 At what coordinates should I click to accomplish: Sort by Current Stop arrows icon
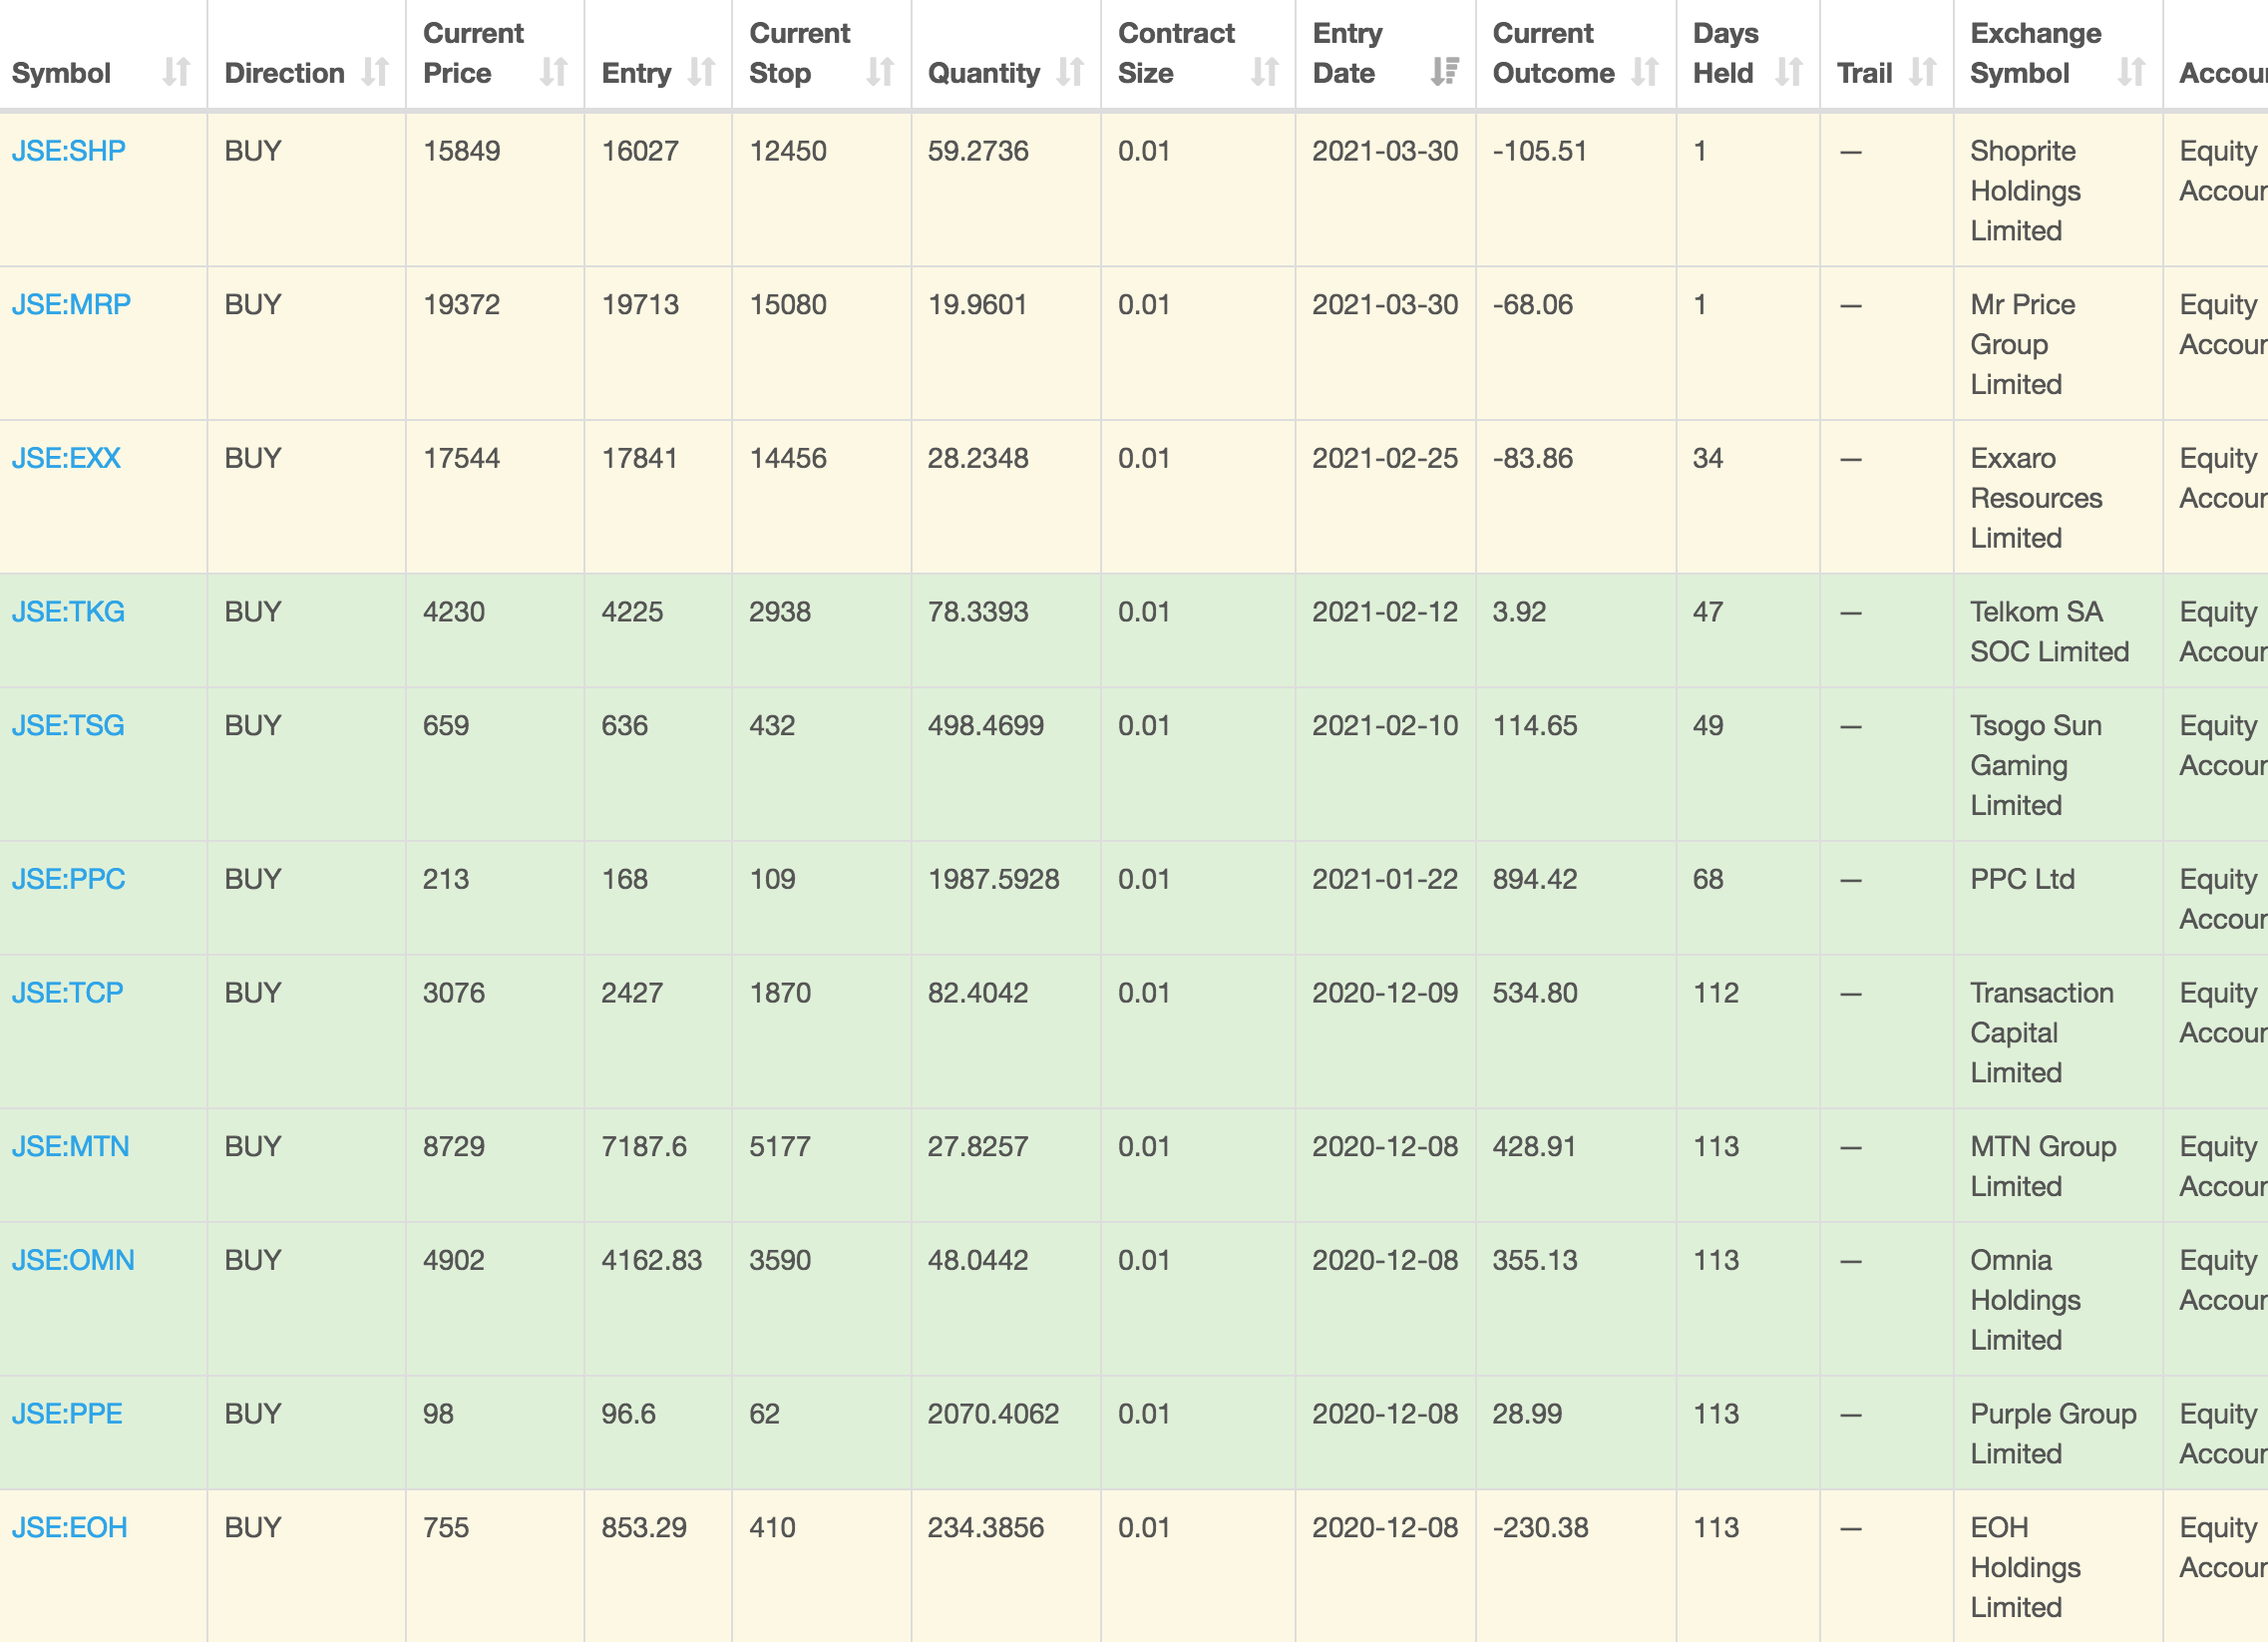(x=880, y=72)
